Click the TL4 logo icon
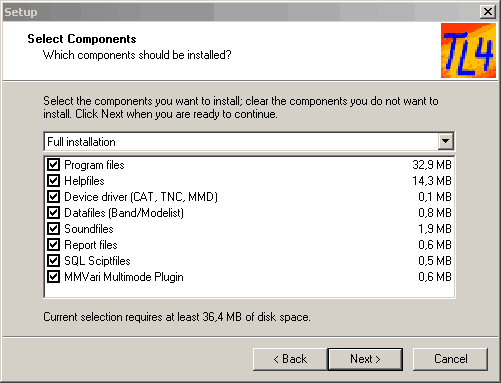Viewport: 501px width, 383px height. [468, 51]
